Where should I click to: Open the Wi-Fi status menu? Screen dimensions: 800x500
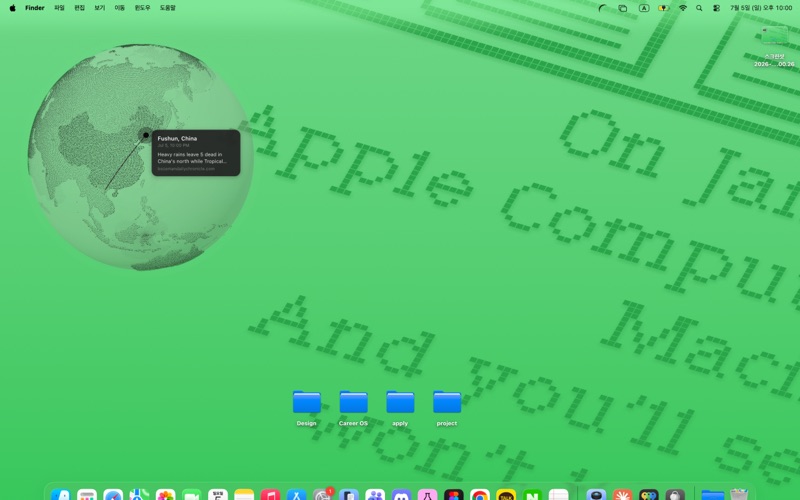tap(683, 8)
